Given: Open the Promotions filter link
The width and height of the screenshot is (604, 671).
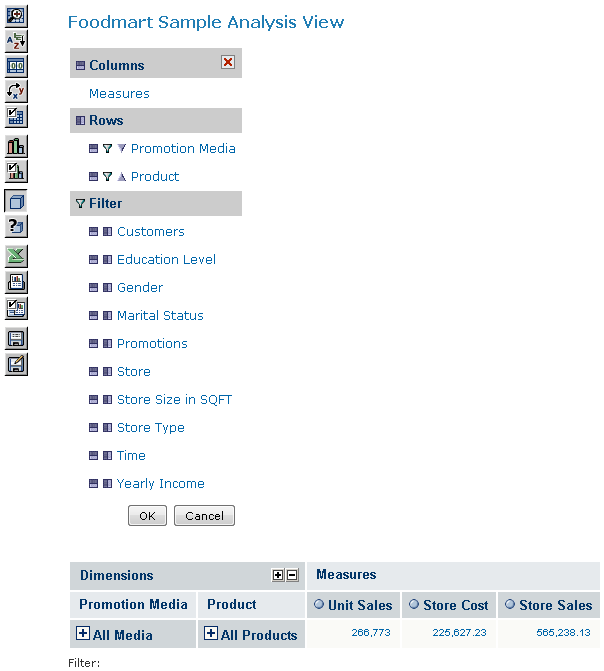Looking at the screenshot, I should tap(152, 344).
